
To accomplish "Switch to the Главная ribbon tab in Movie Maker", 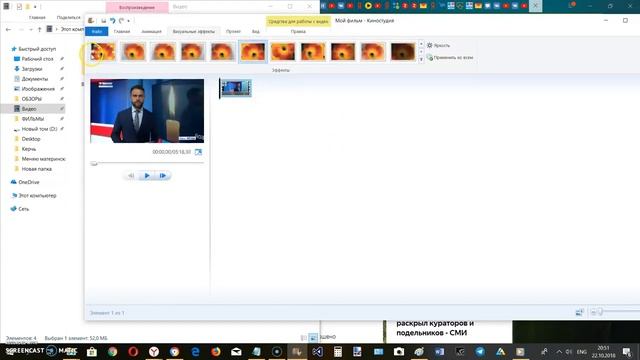I will click(122, 31).
